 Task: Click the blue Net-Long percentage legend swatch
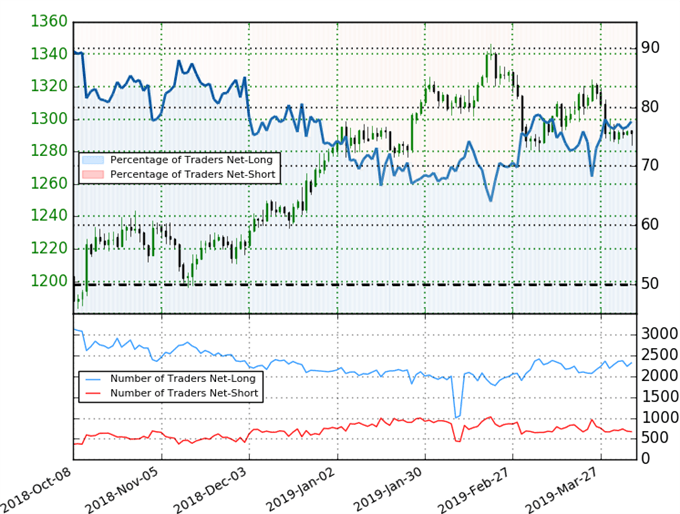point(92,160)
